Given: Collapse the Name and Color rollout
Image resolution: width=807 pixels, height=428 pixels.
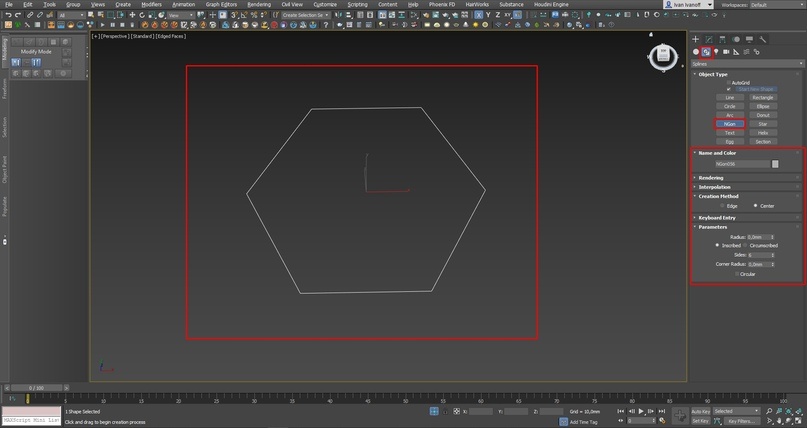Looking at the screenshot, I should [717, 153].
